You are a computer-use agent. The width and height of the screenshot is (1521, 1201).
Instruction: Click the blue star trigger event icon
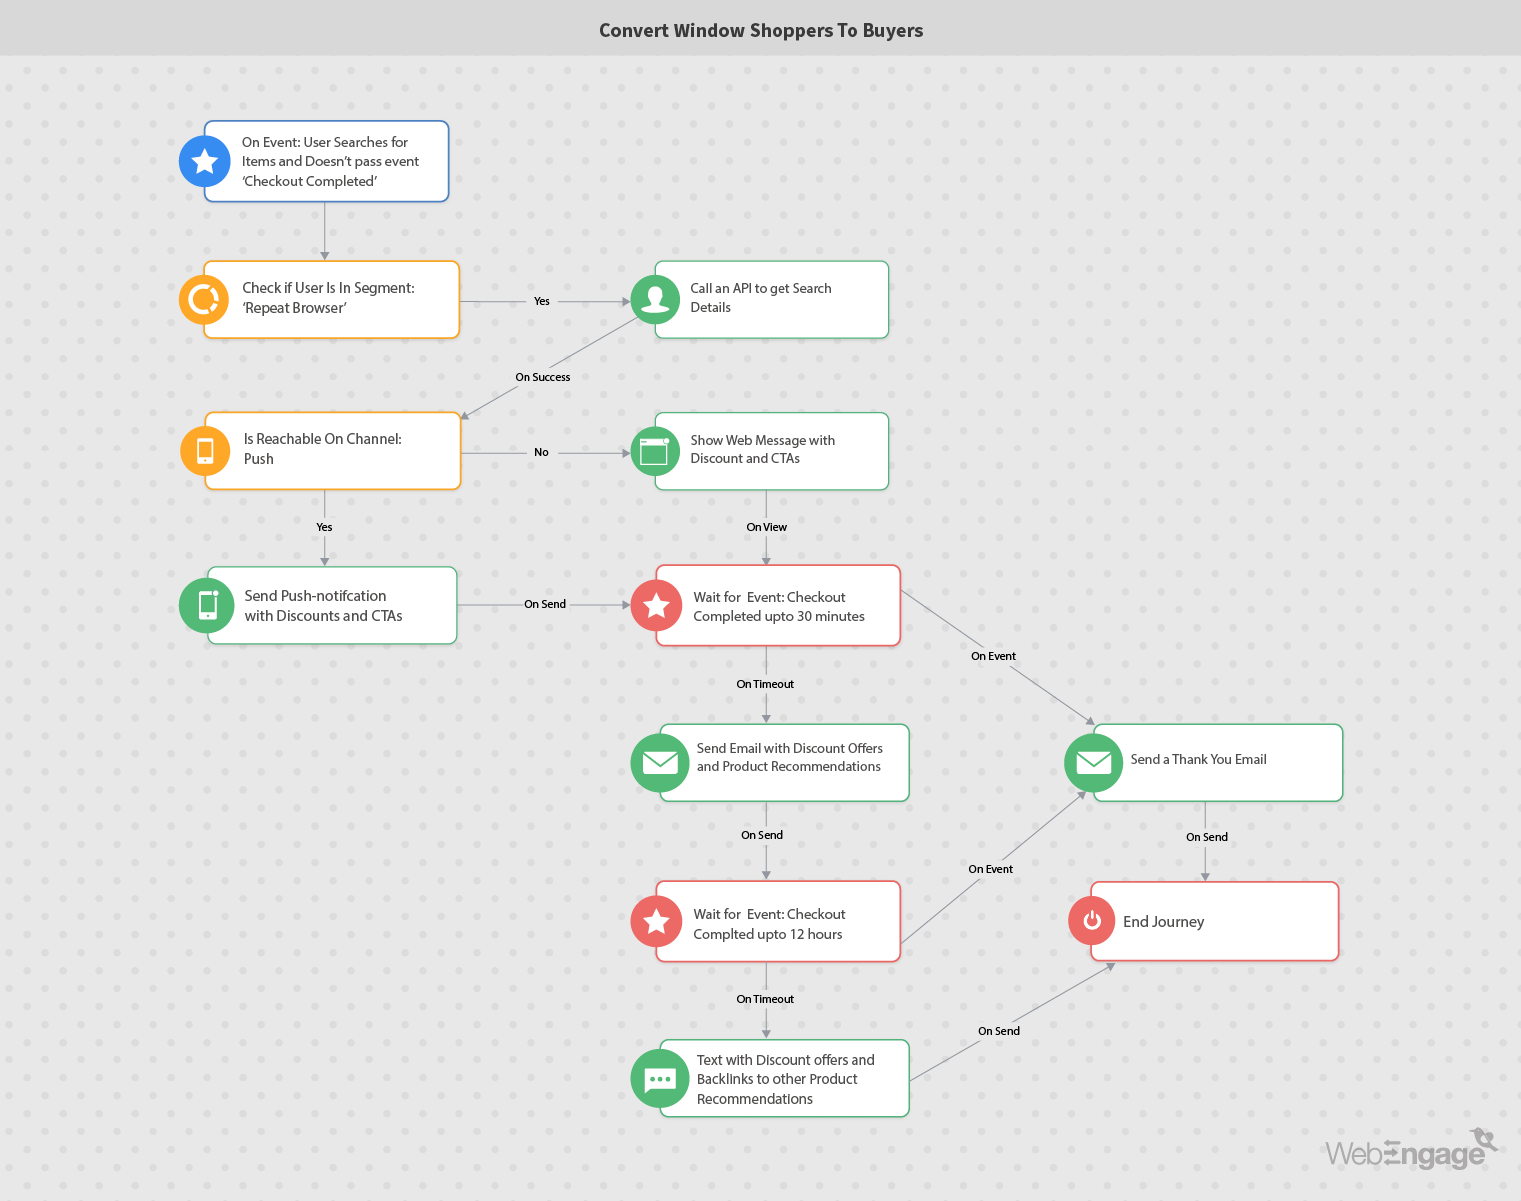point(205,161)
